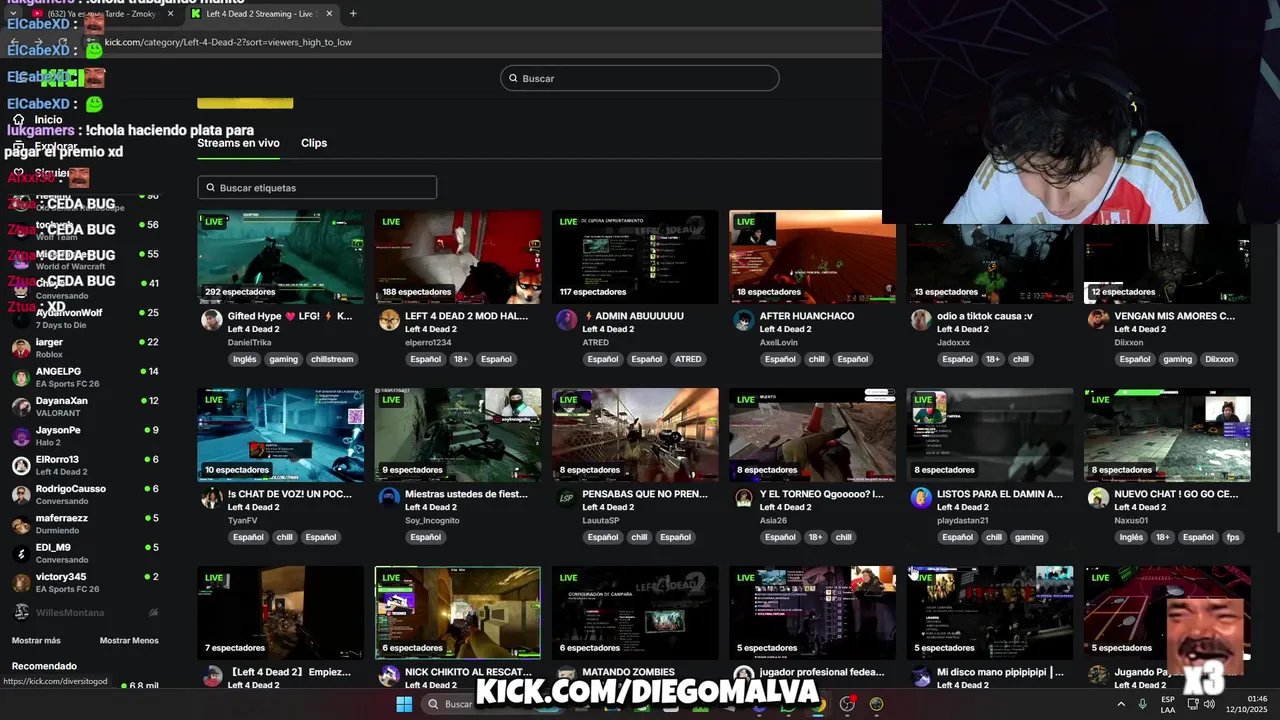Viewport: 1280px width, 720px height.
Task: Open playdastan21's channel avatar
Action: (x=921, y=498)
